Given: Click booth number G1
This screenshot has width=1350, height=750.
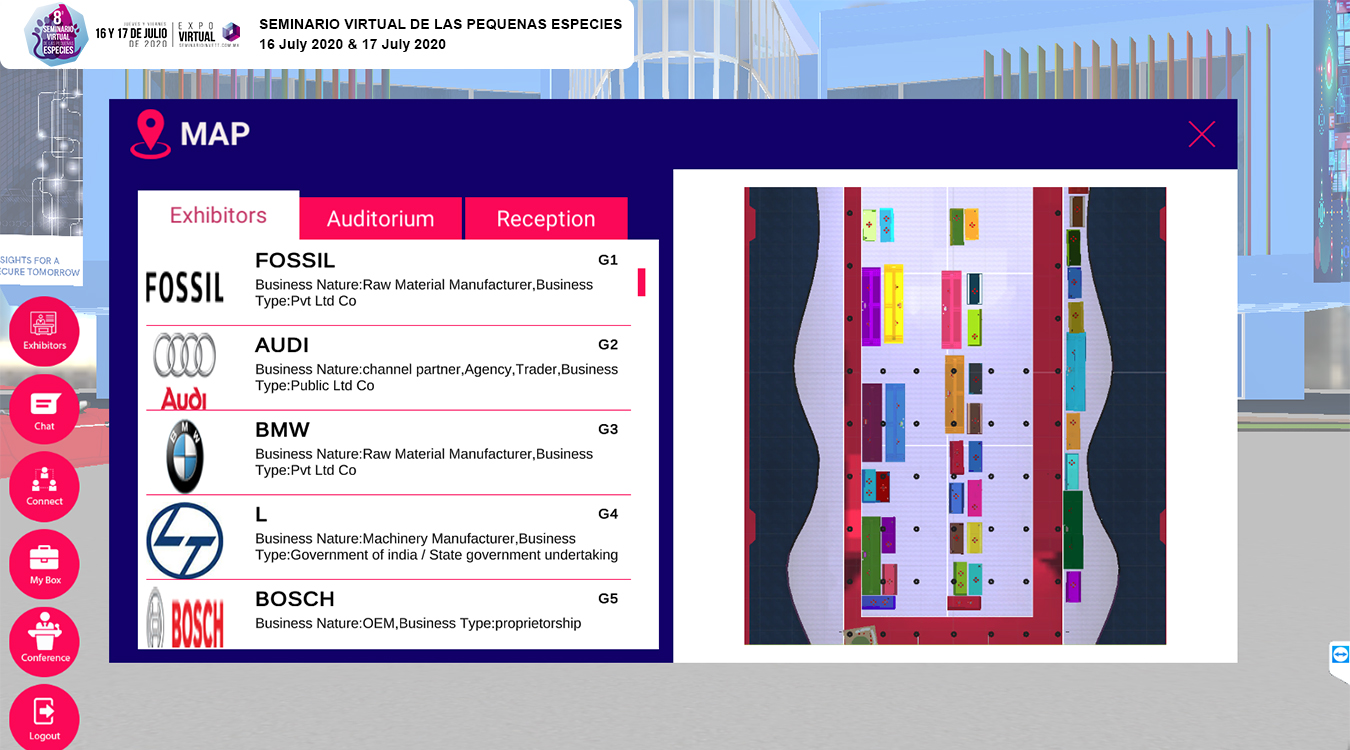Looking at the screenshot, I should click(x=608, y=260).
